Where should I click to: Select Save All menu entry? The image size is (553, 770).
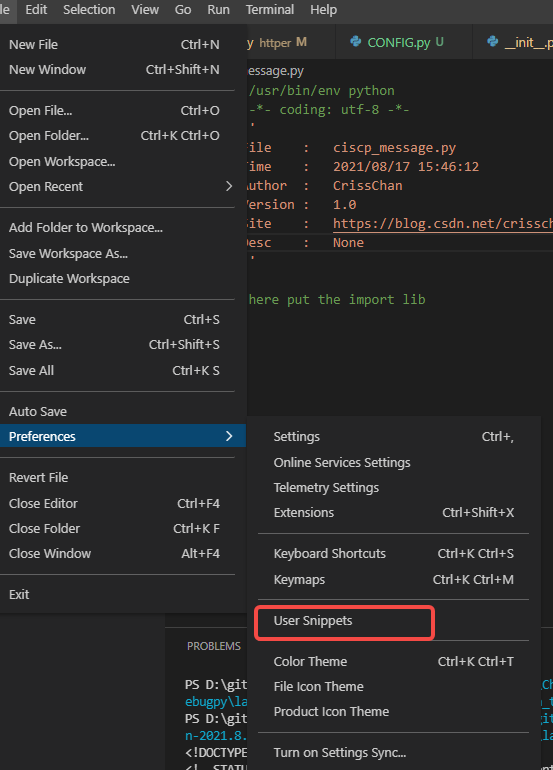click(117, 370)
